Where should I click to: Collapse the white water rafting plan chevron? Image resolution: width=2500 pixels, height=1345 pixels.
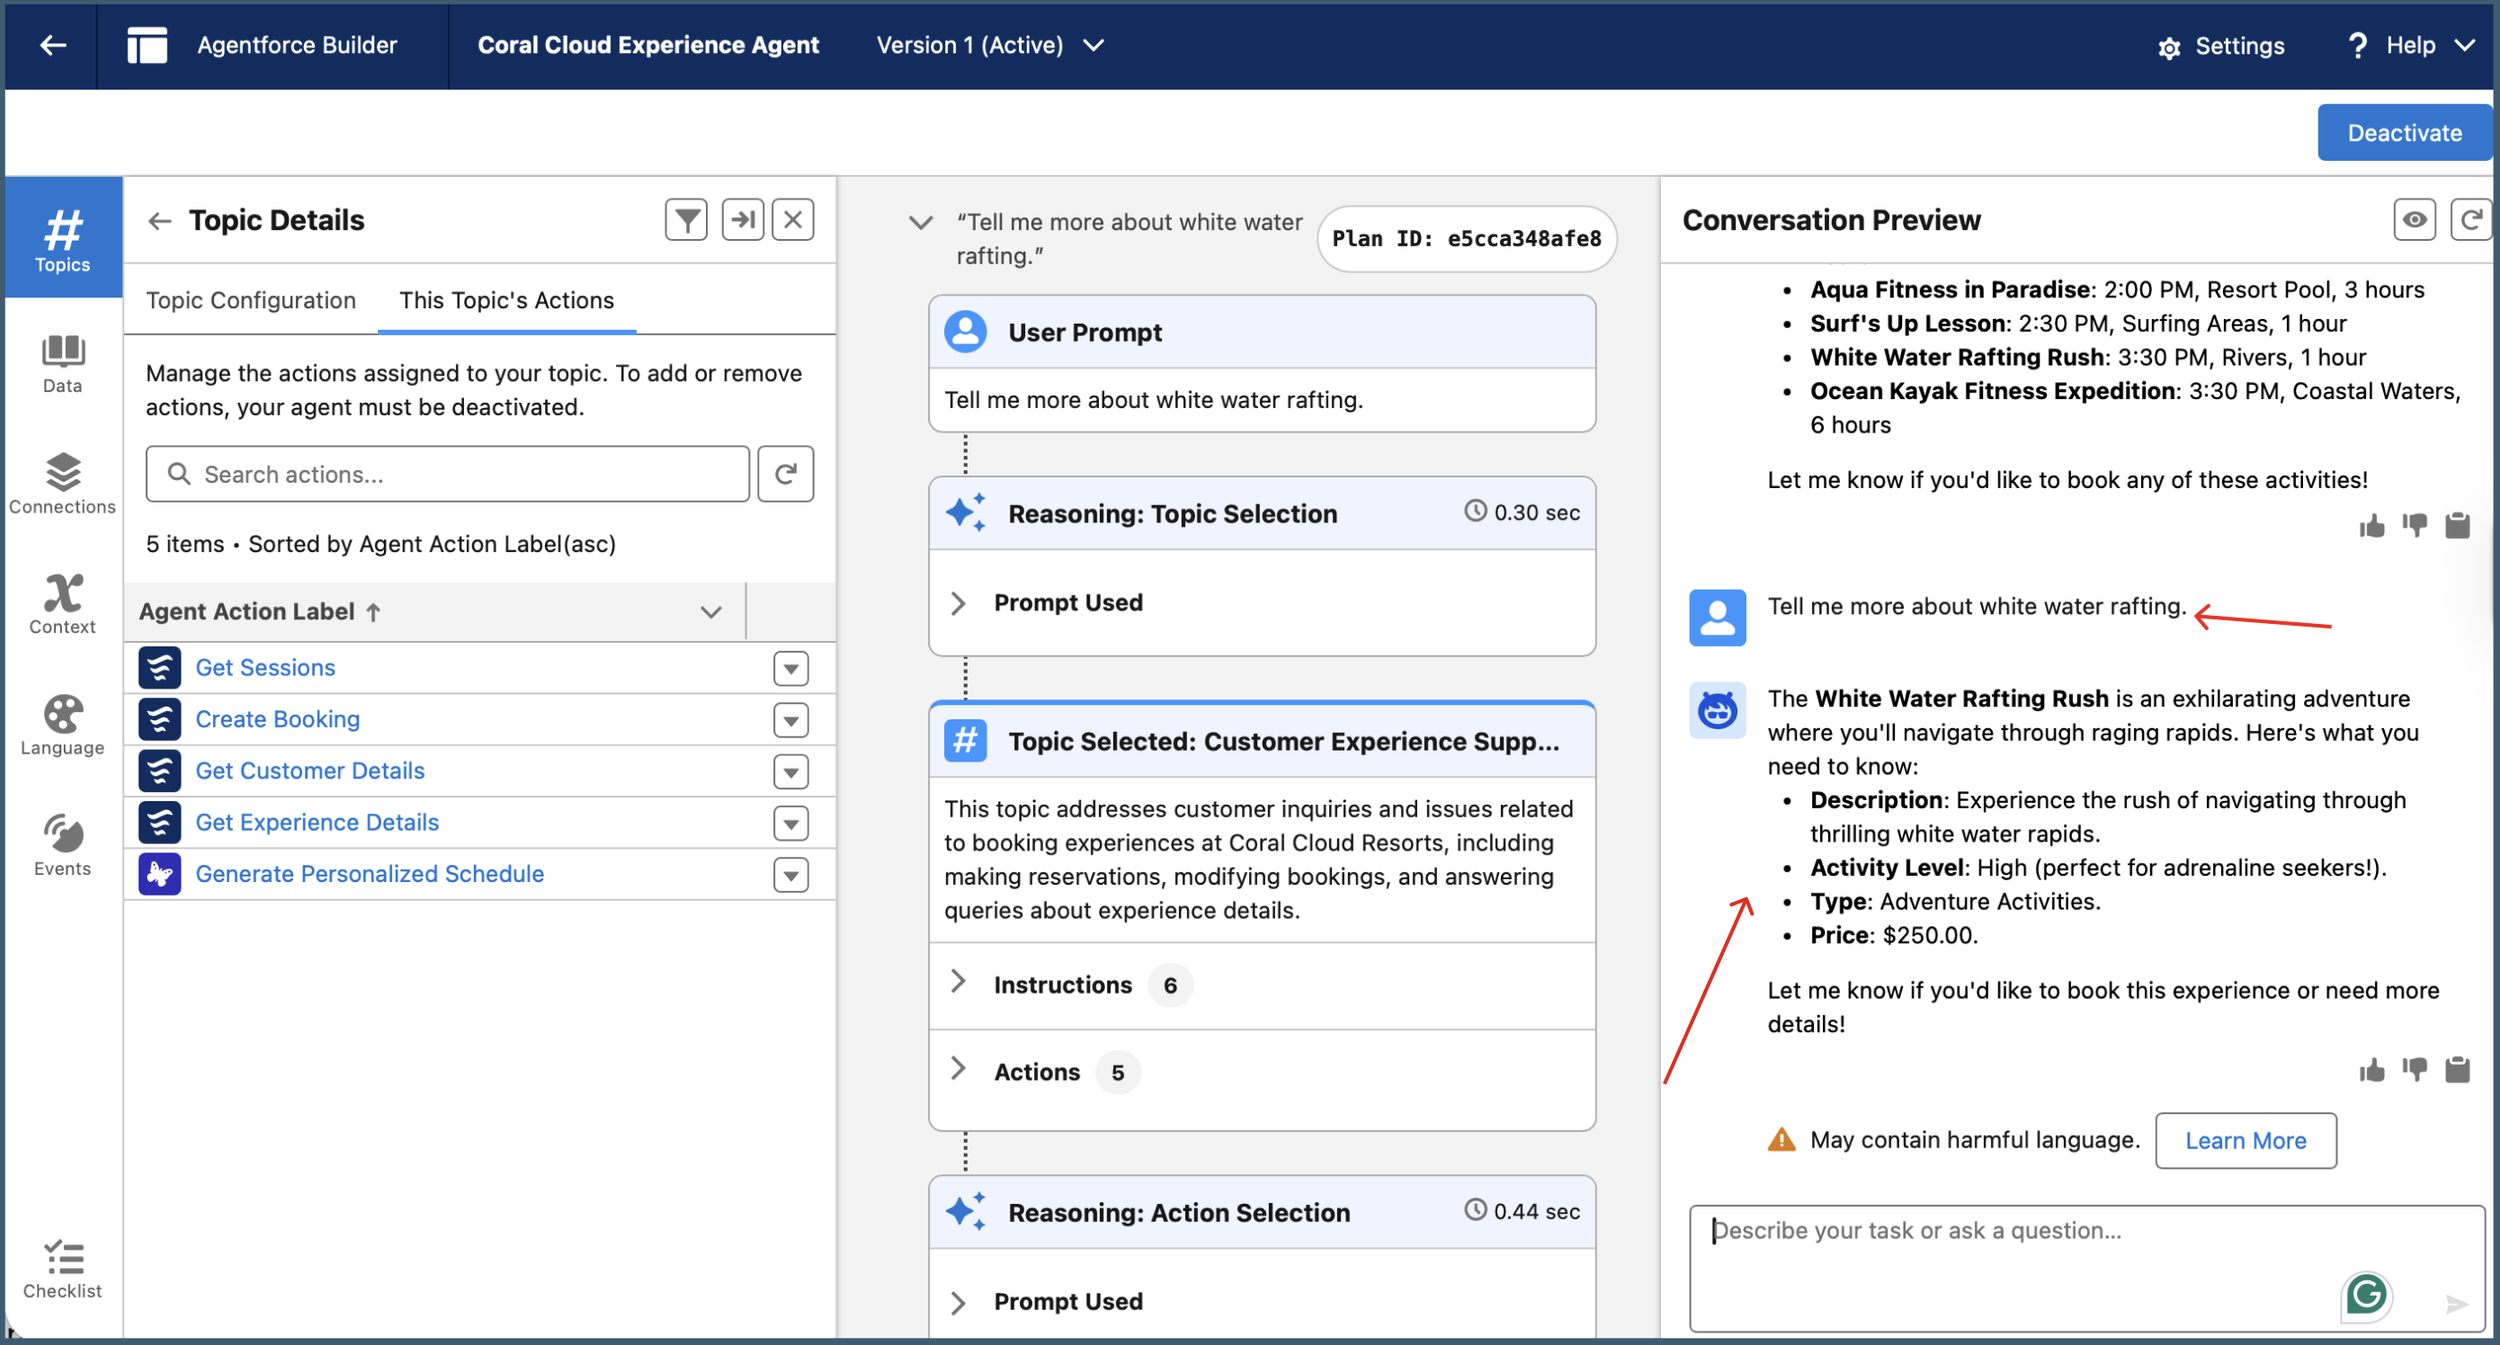coord(920,222)
